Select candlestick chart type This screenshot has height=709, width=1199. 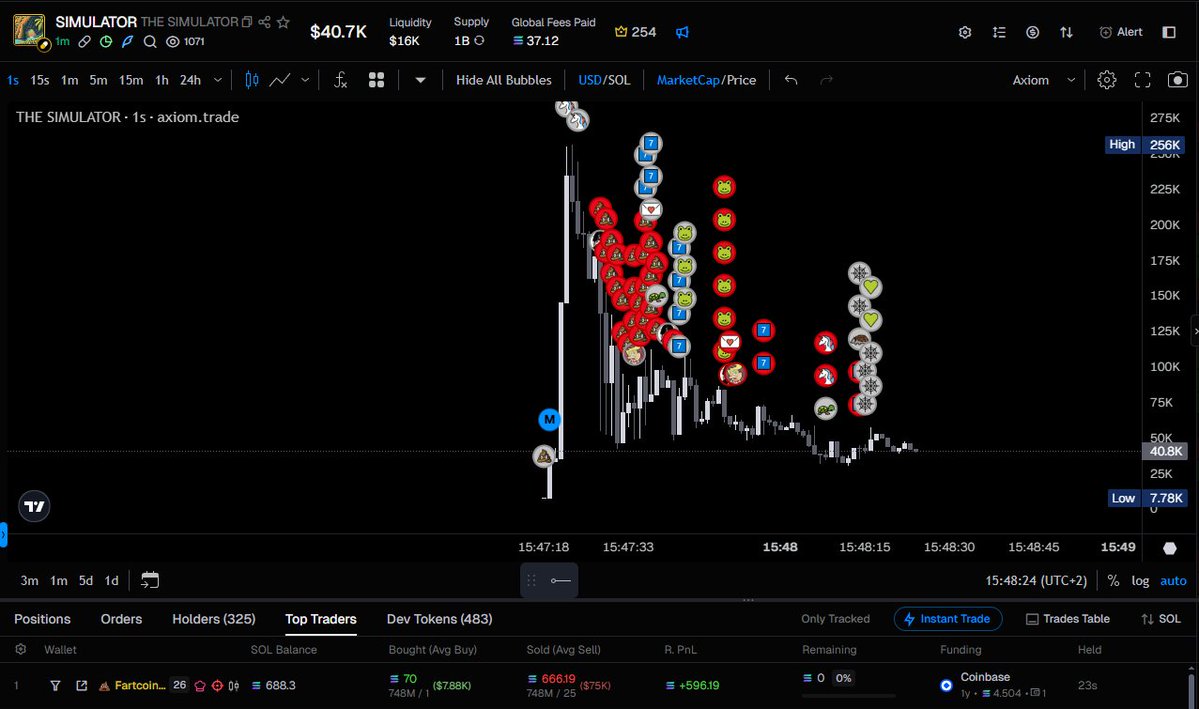252,80
